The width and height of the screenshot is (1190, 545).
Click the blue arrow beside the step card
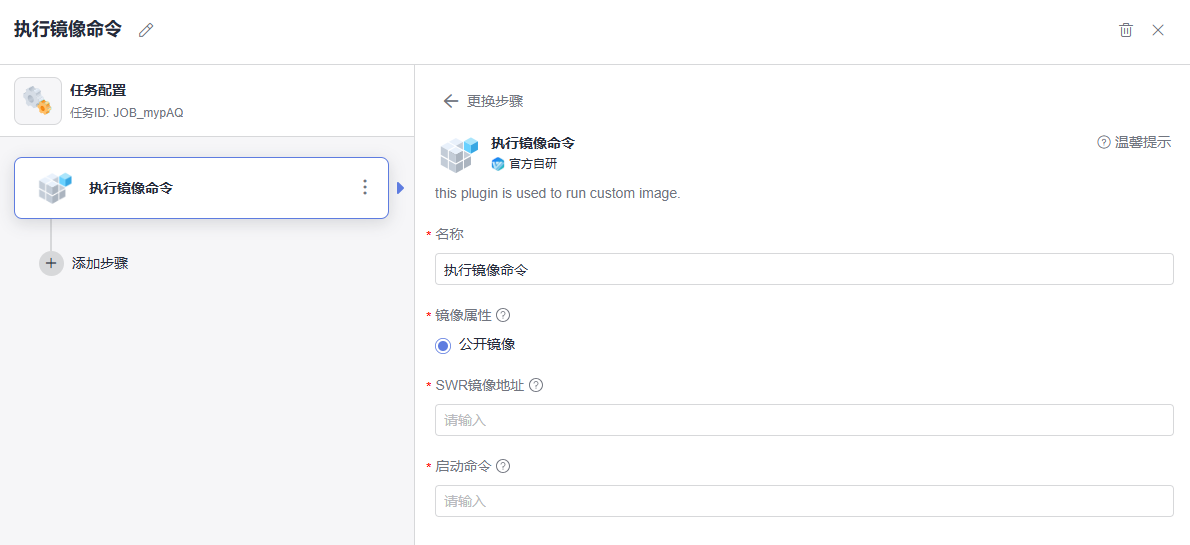point(401,188)
